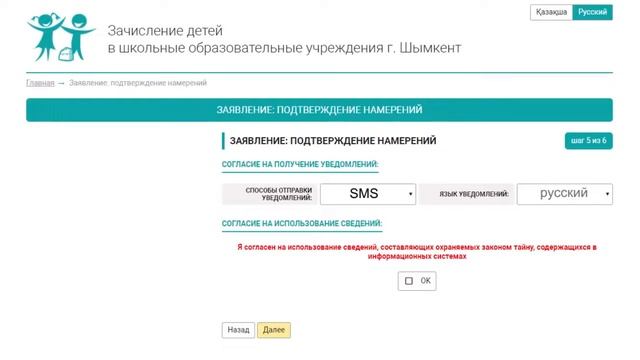Click the 'Согласие на использование сведений' heading
The image size is (640, 360).
pyautogui.click(x=302, y=223)
